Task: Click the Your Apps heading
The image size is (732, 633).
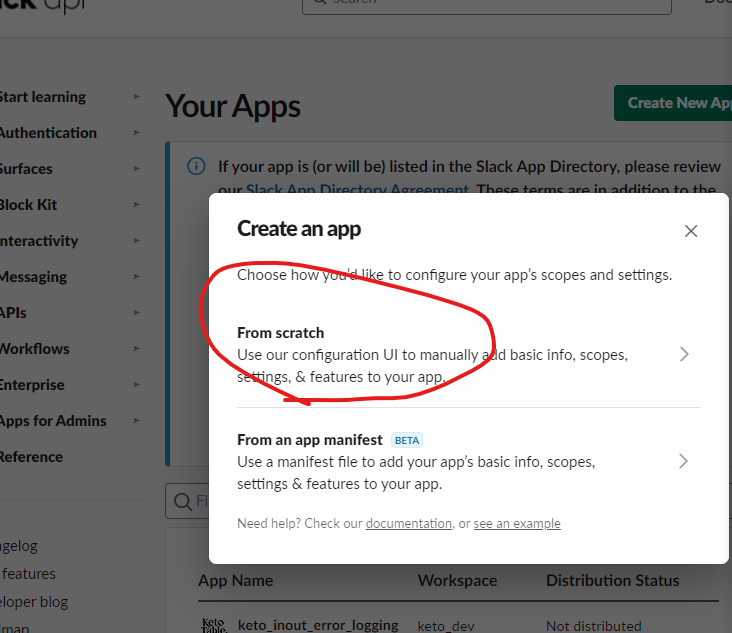Action: point(233,106)
